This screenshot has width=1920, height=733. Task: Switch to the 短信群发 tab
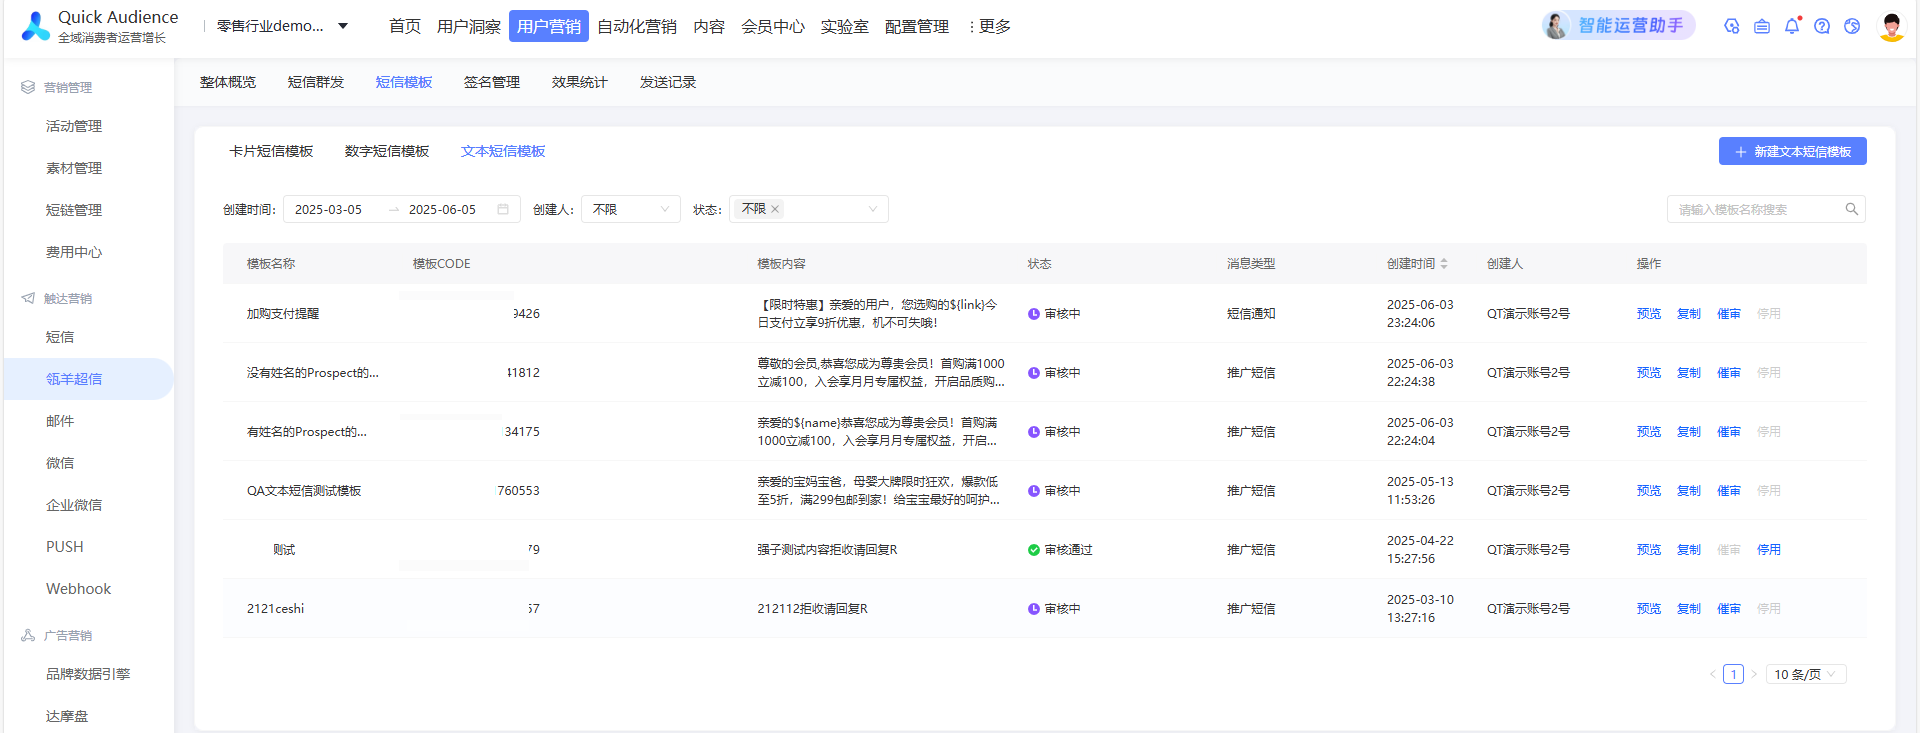[x=316, y=82]
